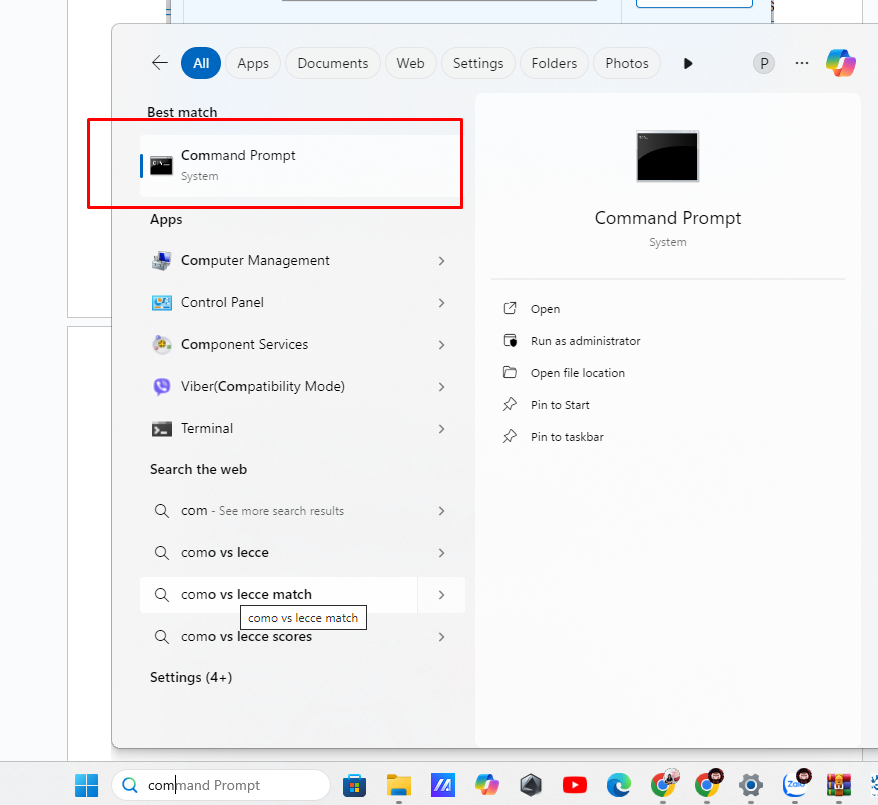Screen dimensions: 878x805
Task: Click the Windows Start button
Action: point(87,785)
